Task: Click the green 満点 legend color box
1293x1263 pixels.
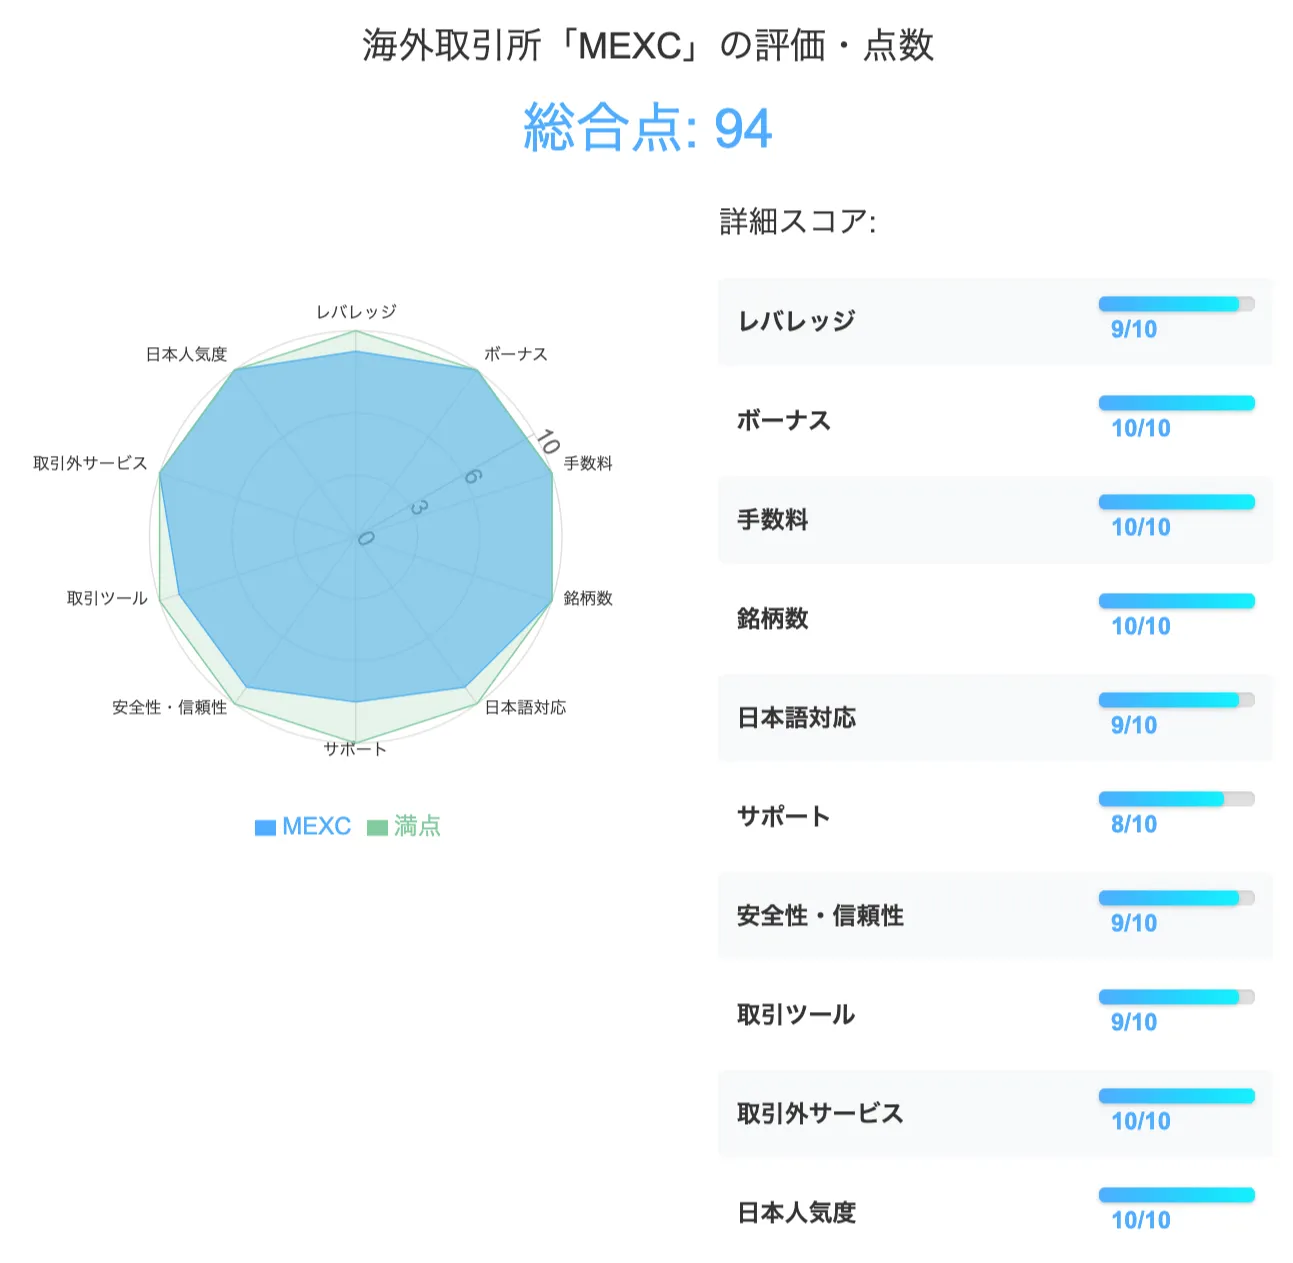Action: point(377,827)
